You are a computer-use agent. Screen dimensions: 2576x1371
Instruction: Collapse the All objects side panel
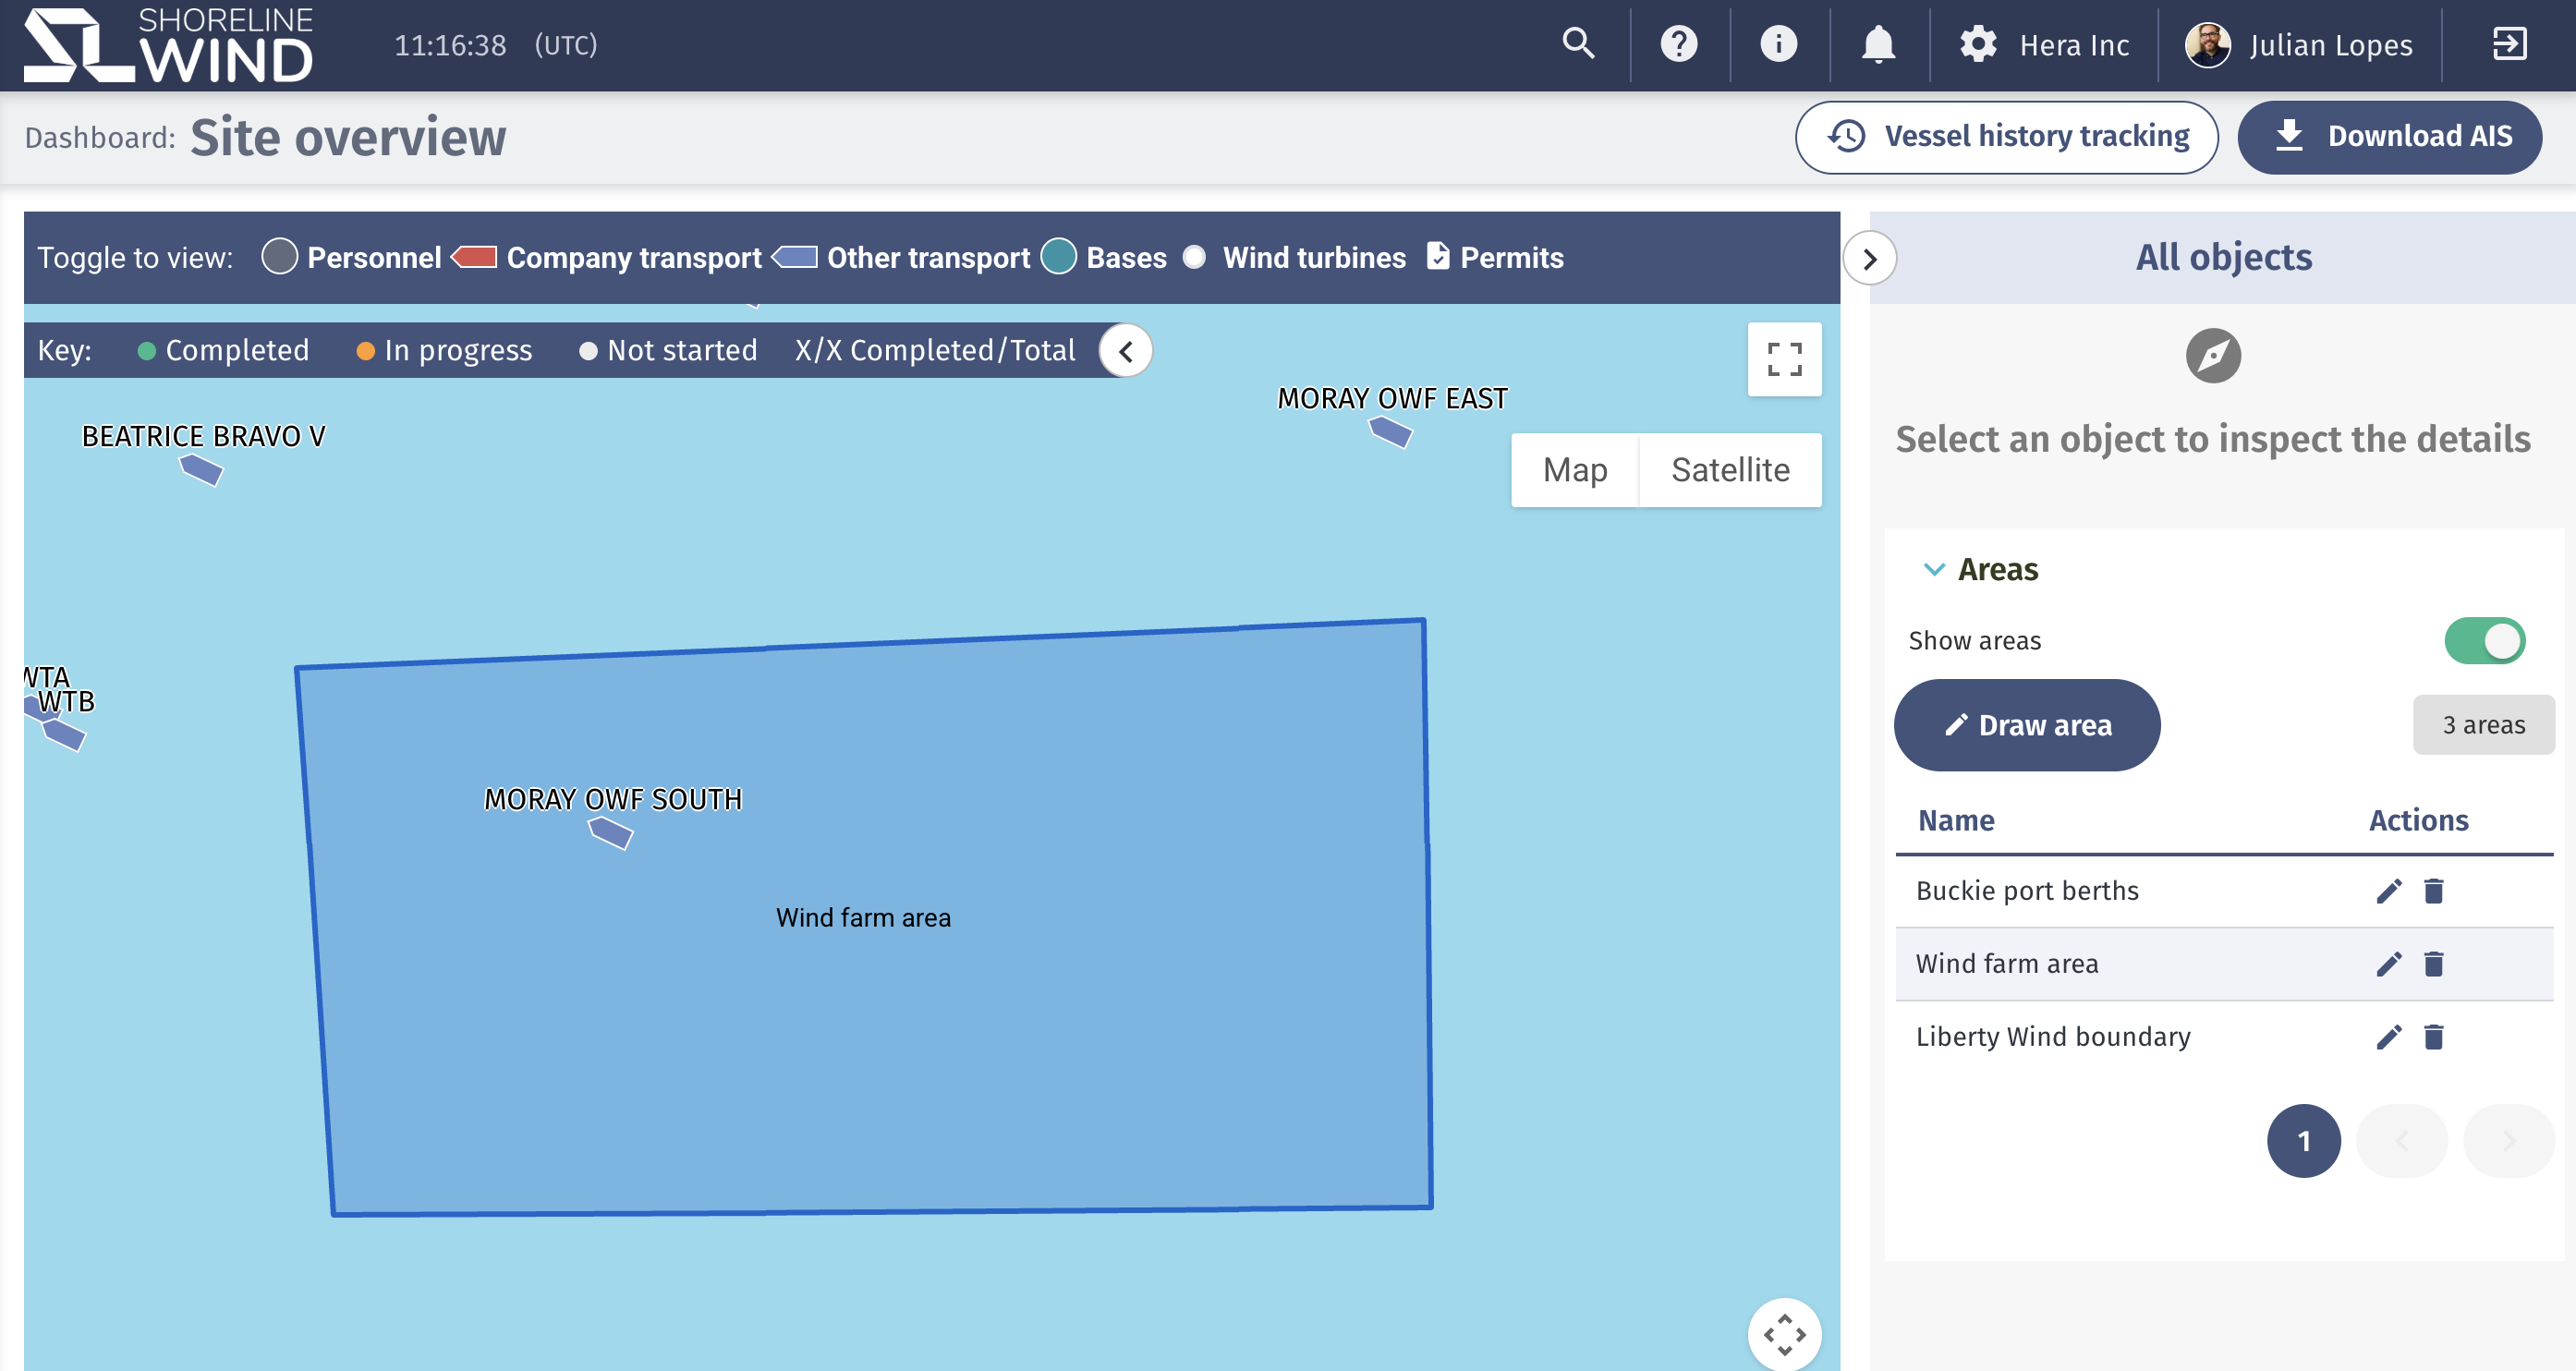pos(1869,259)
